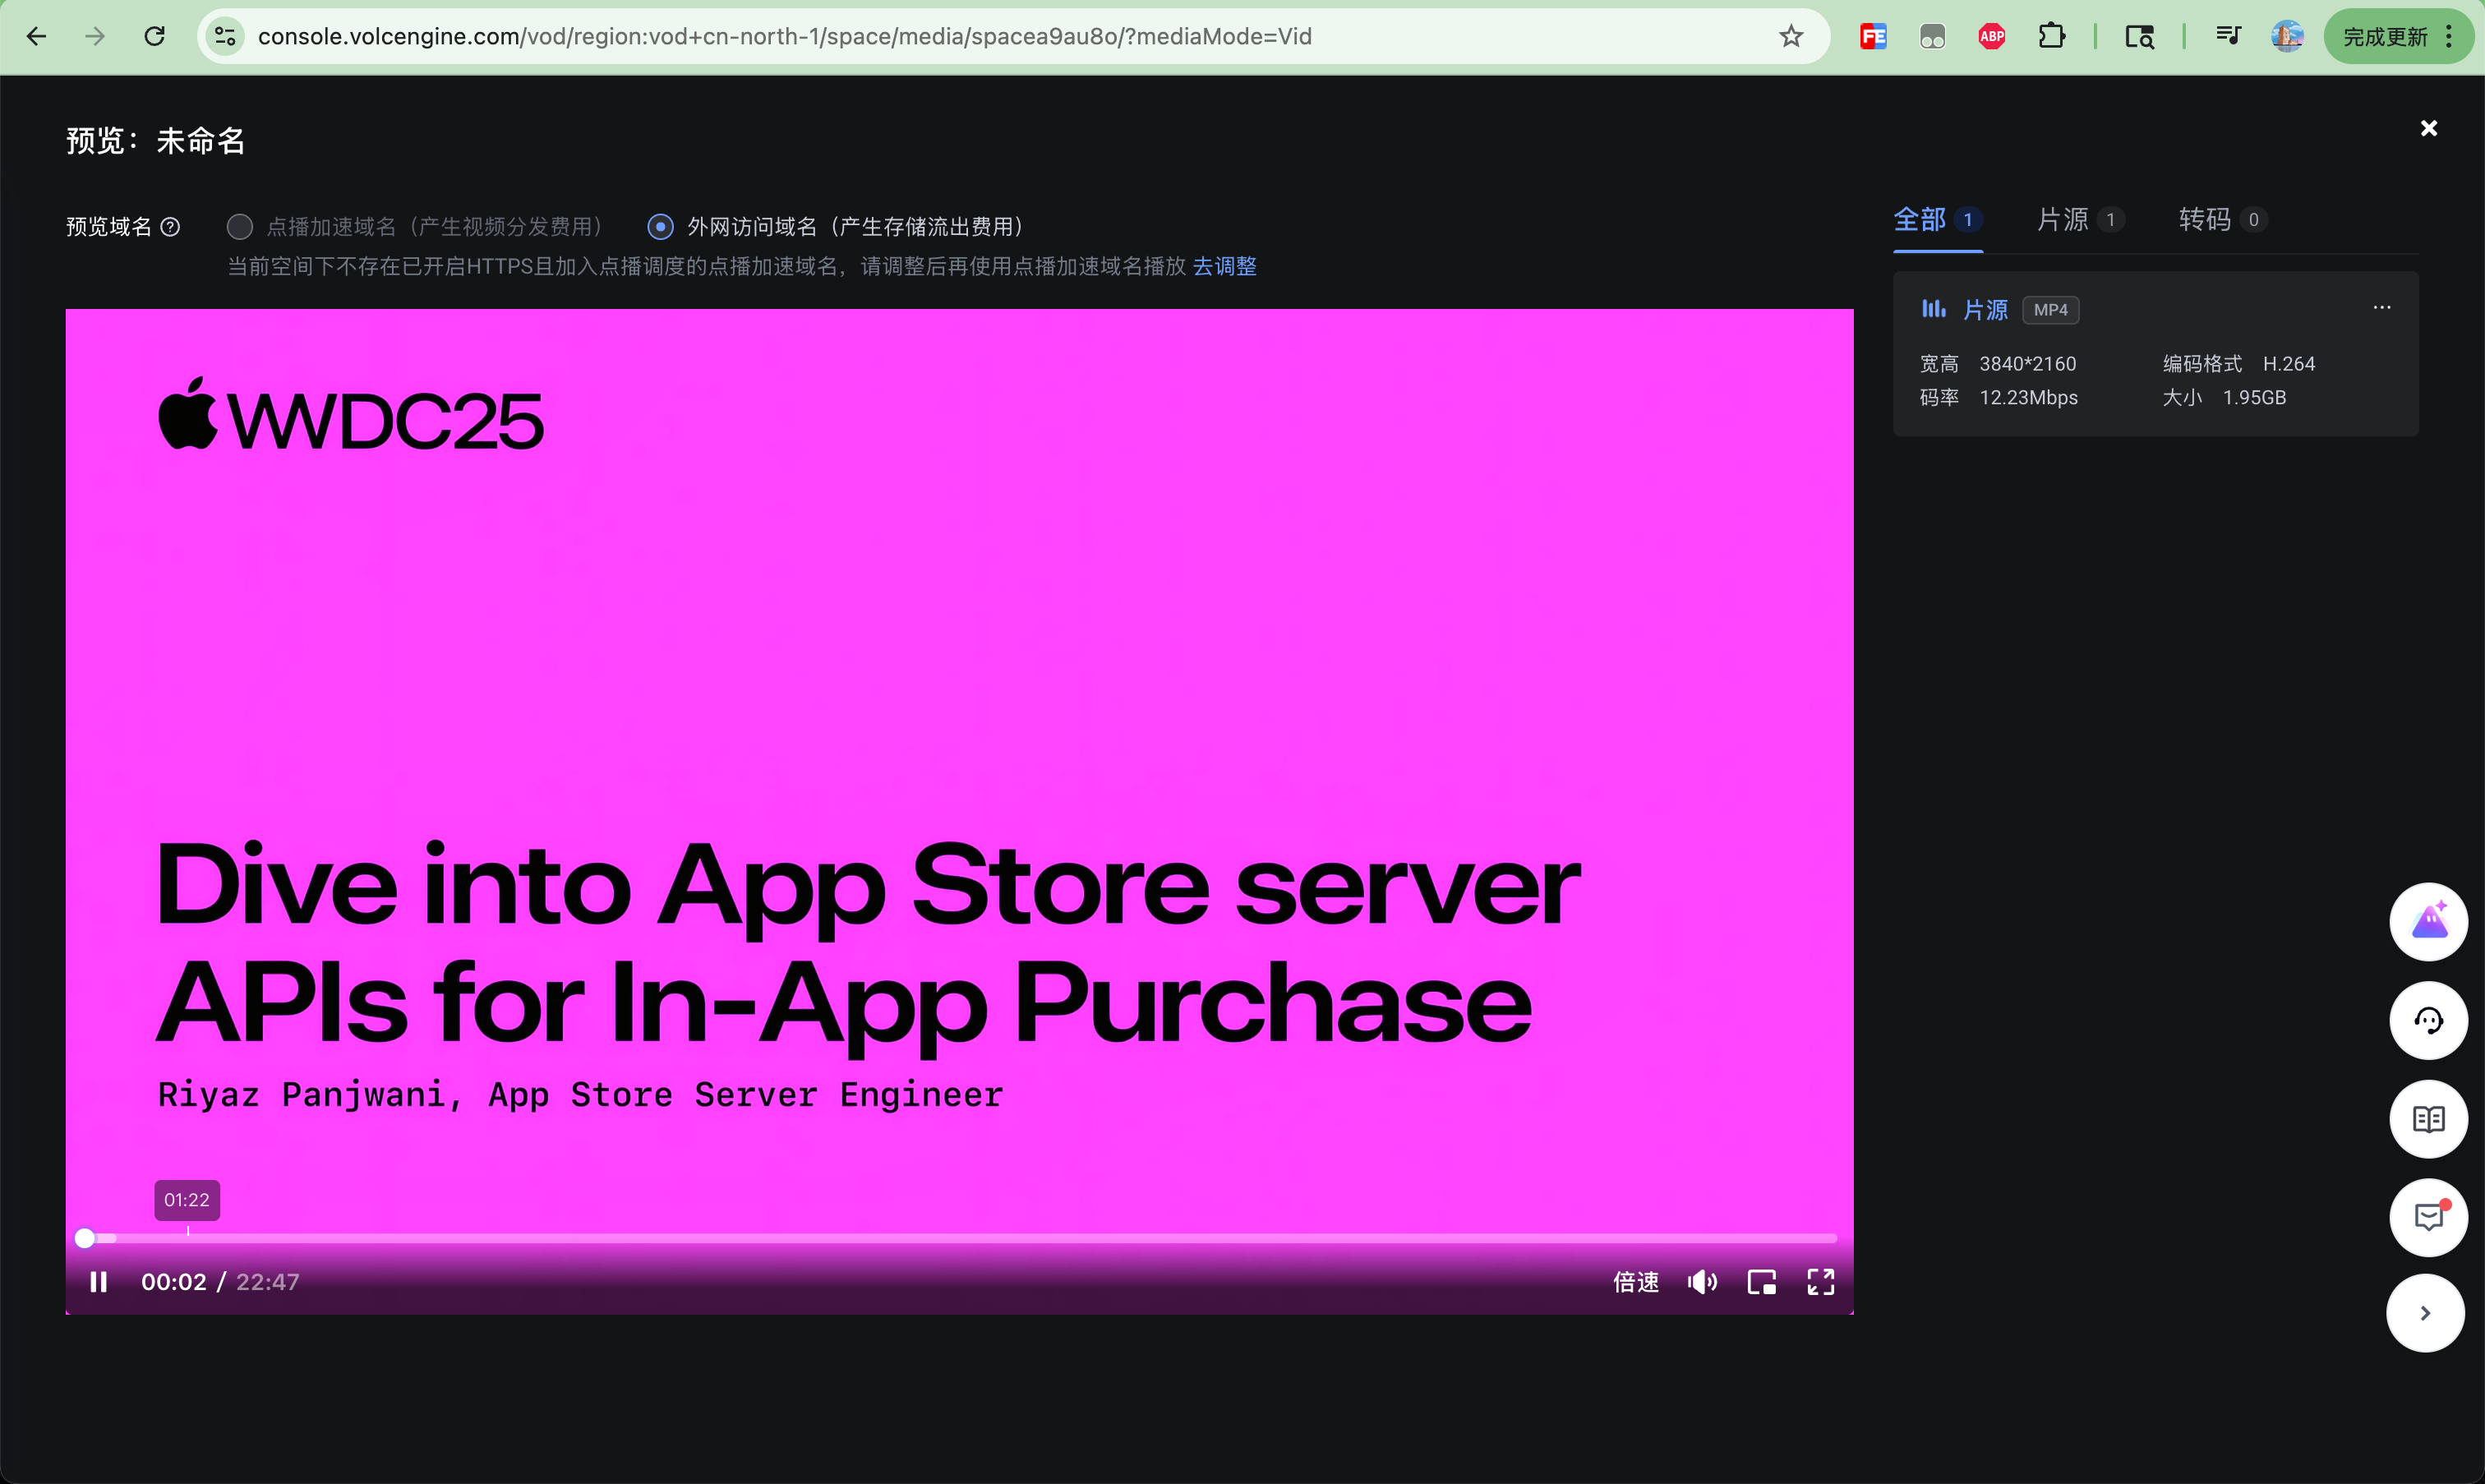Image resolution: width=2485 pixels, height=1484 pixels.
Task: Enter fullscreen video mode
Action: pos(1820,1282)
